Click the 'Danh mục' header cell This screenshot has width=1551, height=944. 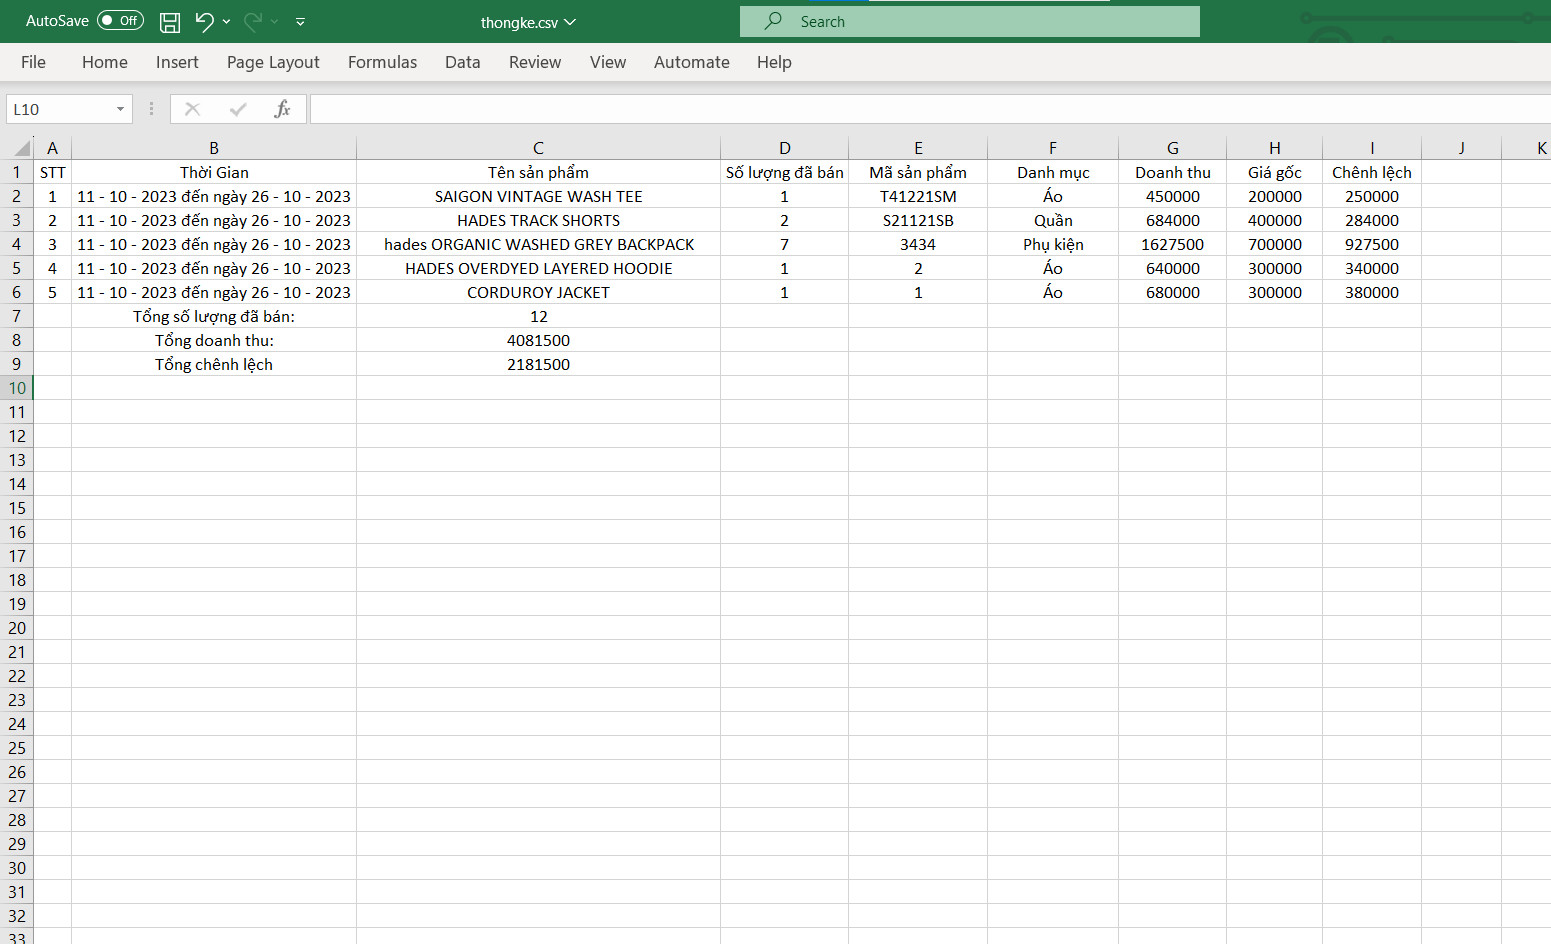coord(1053,172)
